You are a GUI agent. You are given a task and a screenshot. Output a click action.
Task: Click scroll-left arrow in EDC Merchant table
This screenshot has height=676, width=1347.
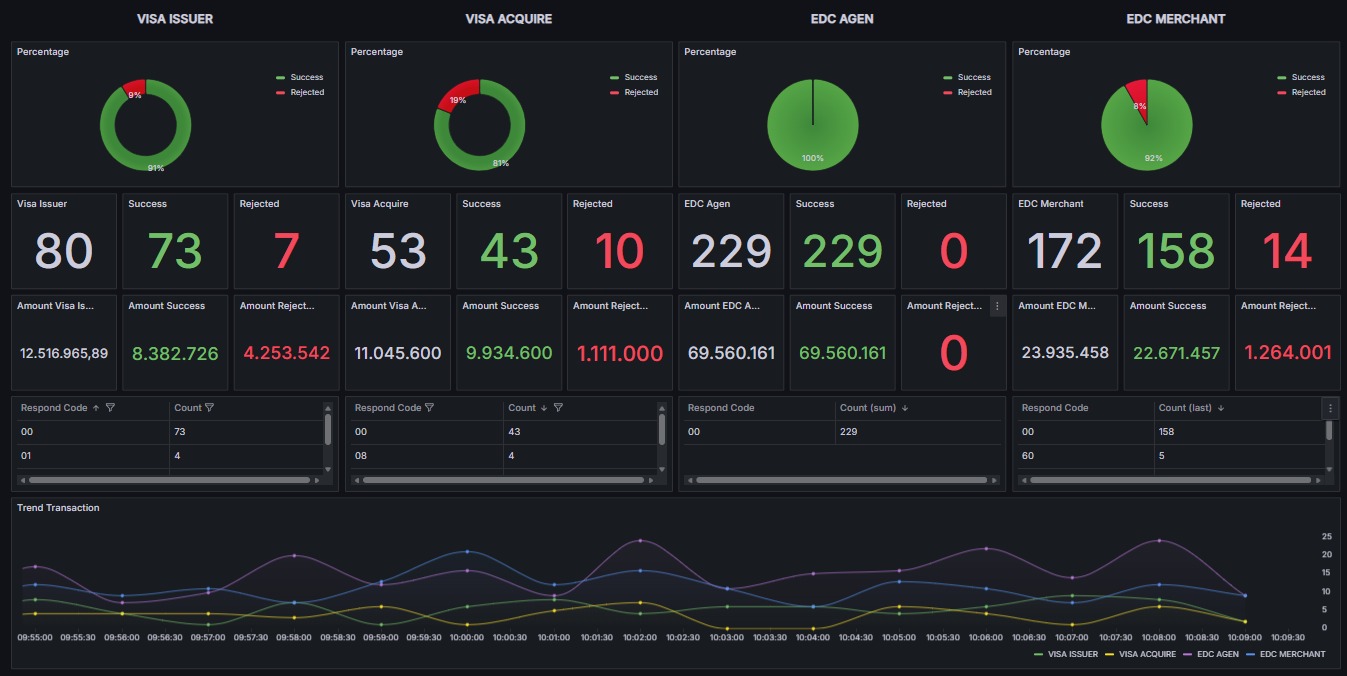pyautogui.click(x=1024, y=480)
